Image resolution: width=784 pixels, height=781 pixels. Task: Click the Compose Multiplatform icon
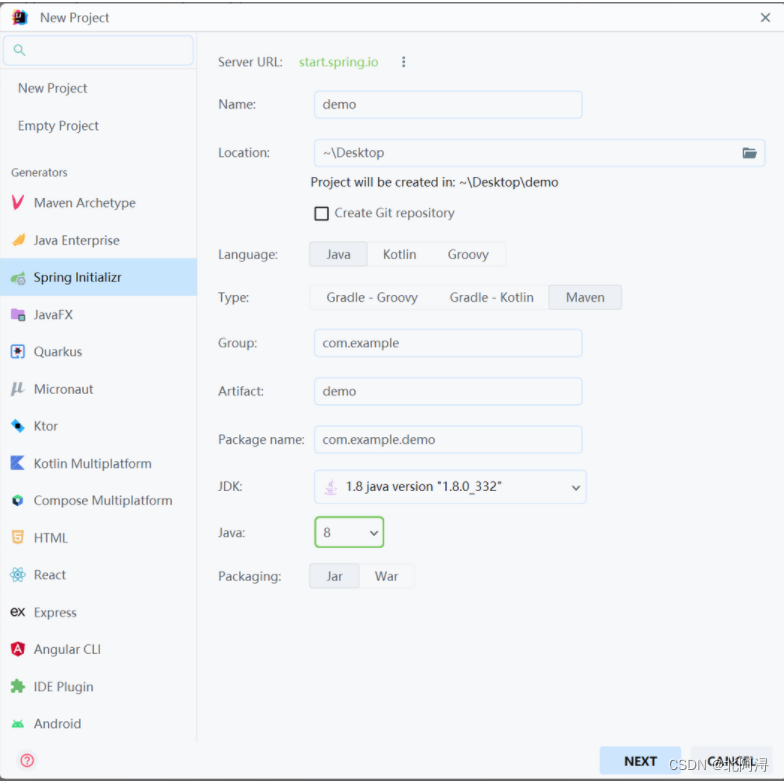tap(18, 500)
